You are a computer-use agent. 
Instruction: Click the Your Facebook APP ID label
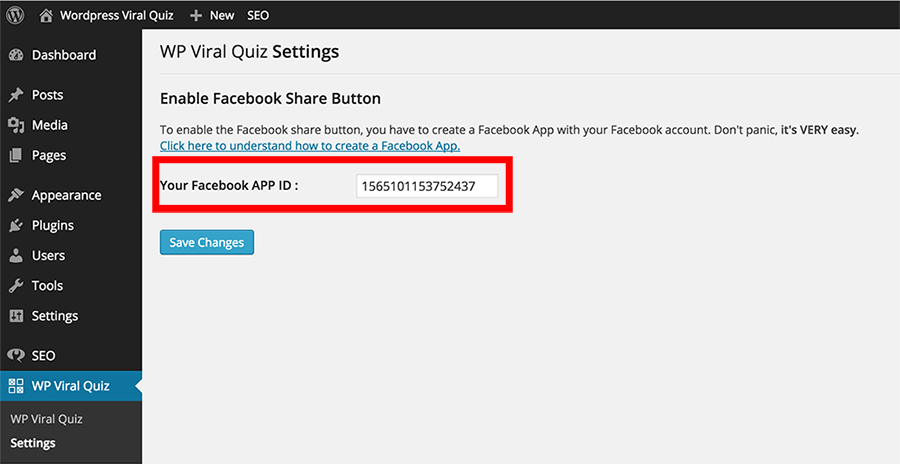(x=229, y=185)
